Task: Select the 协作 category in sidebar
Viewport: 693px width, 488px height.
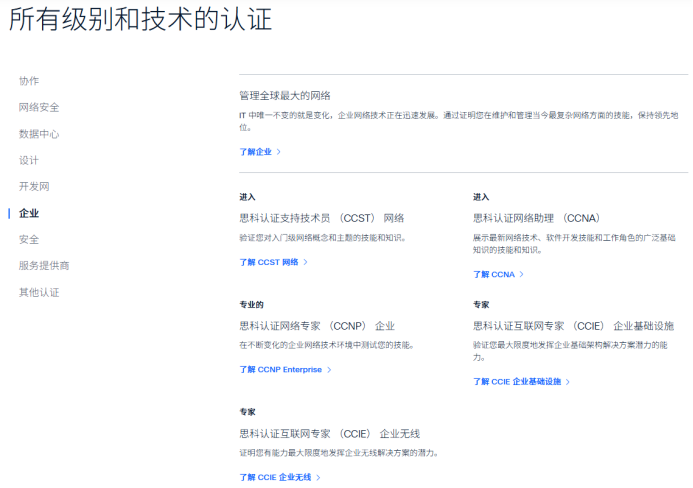Action: click(x=29, y=81)
